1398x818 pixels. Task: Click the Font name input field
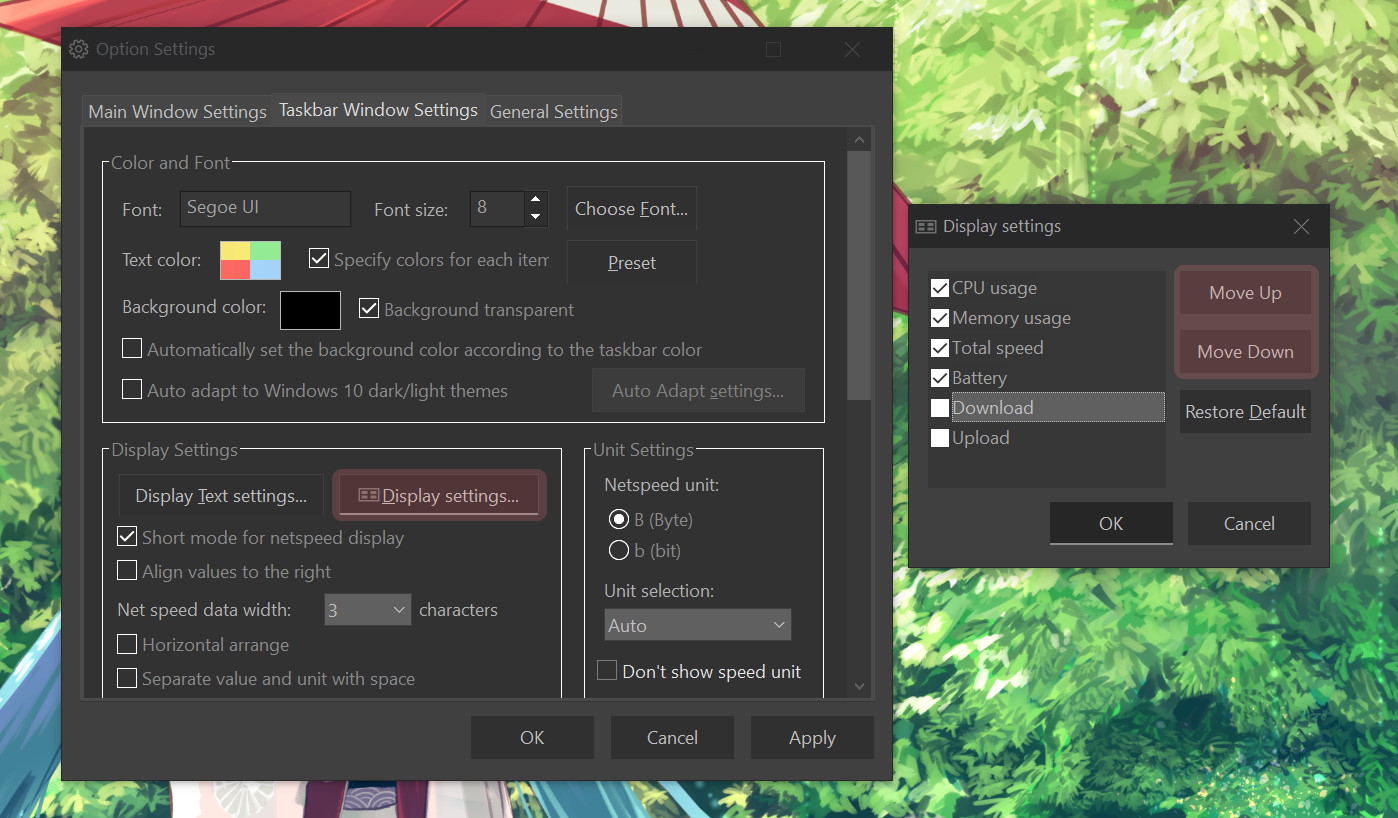[x=264, y=208]
